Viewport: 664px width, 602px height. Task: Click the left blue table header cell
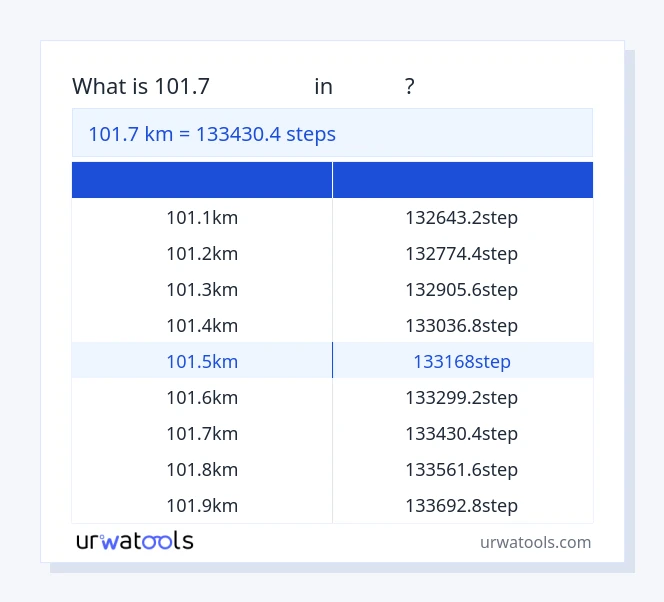202,180
